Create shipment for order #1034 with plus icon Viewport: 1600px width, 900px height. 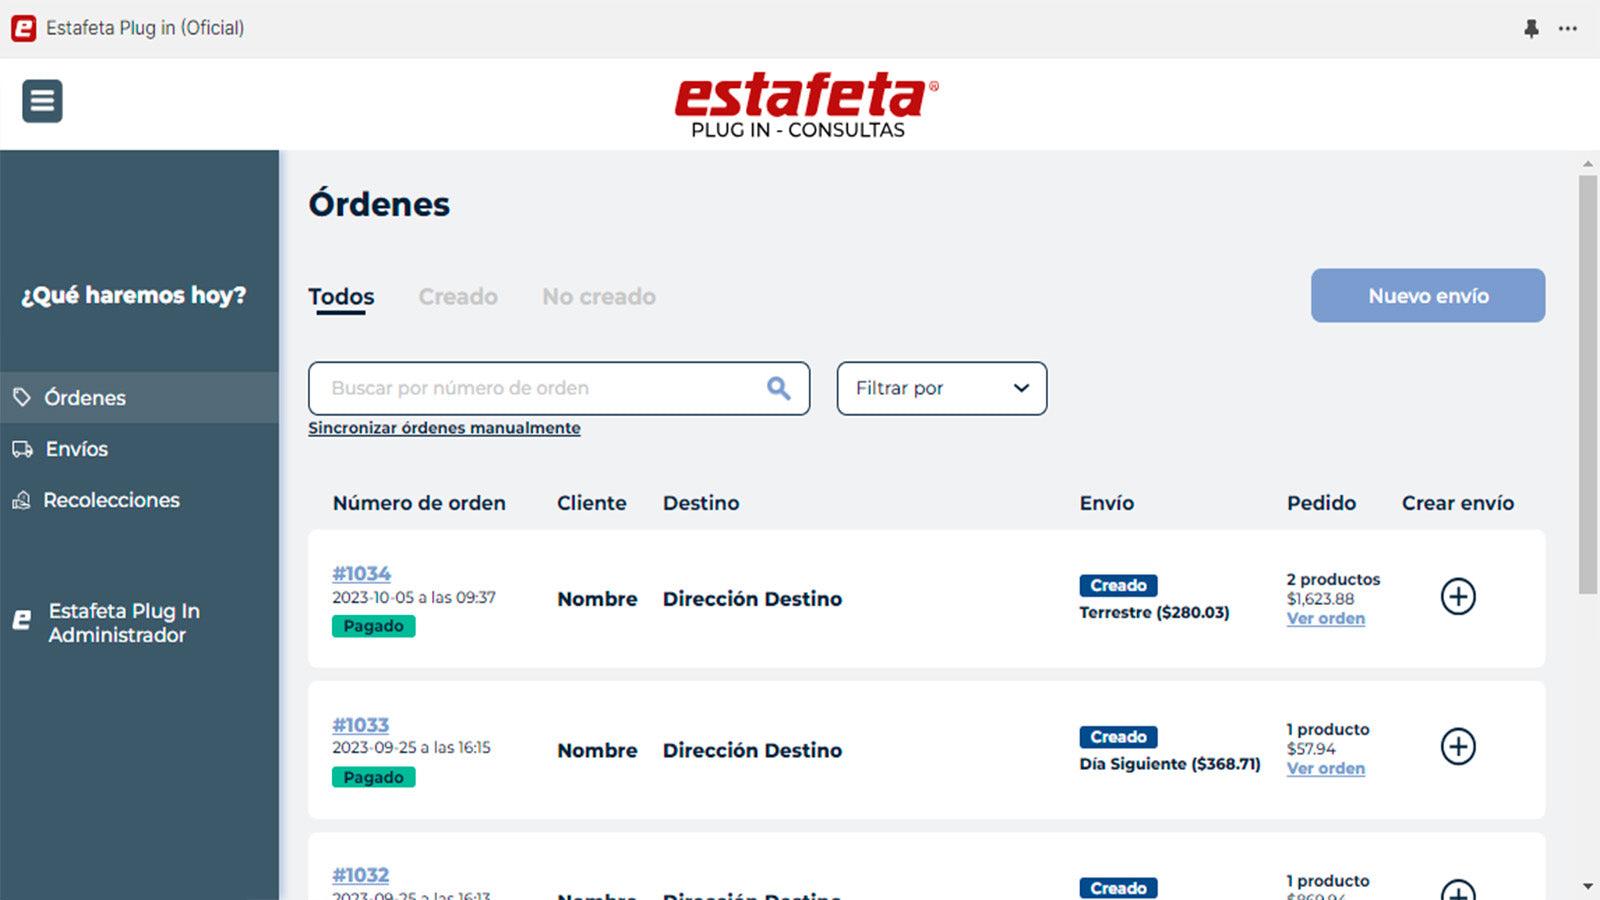pos(1458,597)
